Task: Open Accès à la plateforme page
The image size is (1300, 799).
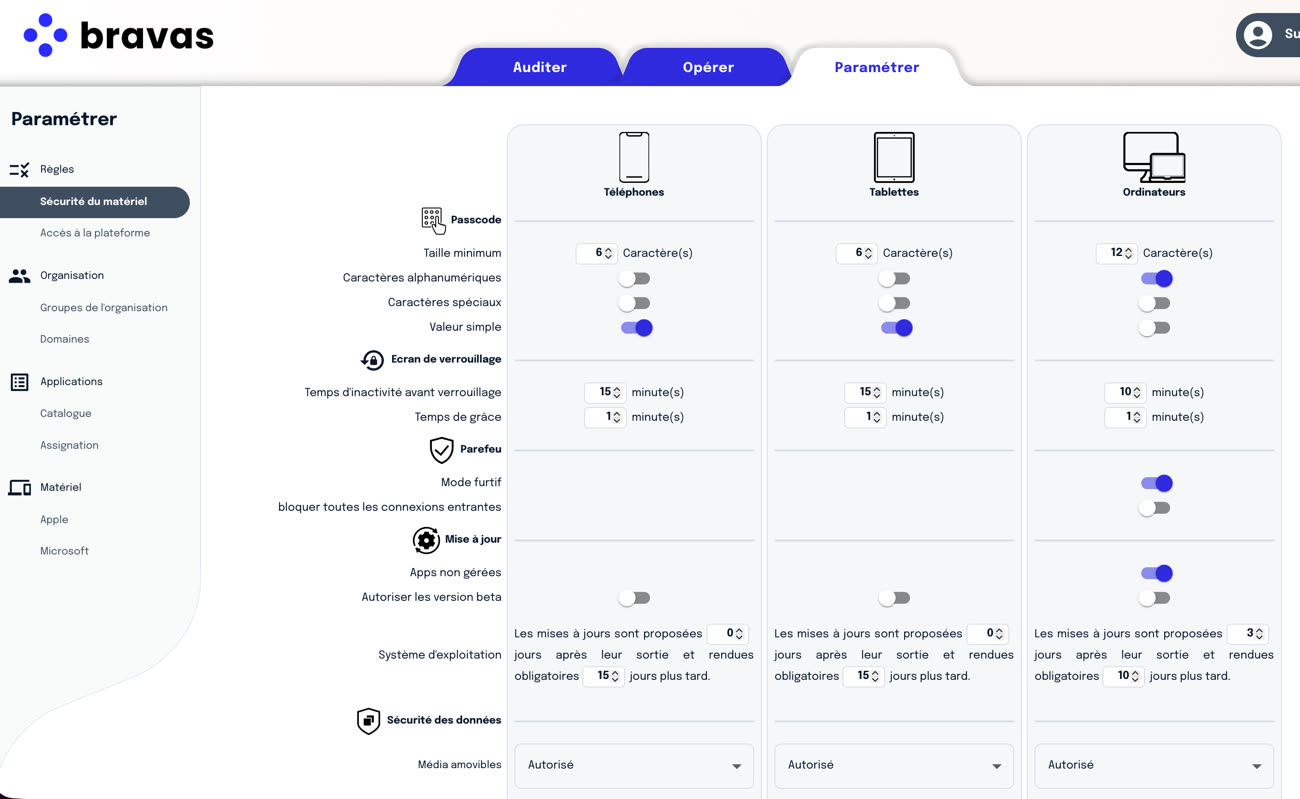Action: (x=95, y=233)
